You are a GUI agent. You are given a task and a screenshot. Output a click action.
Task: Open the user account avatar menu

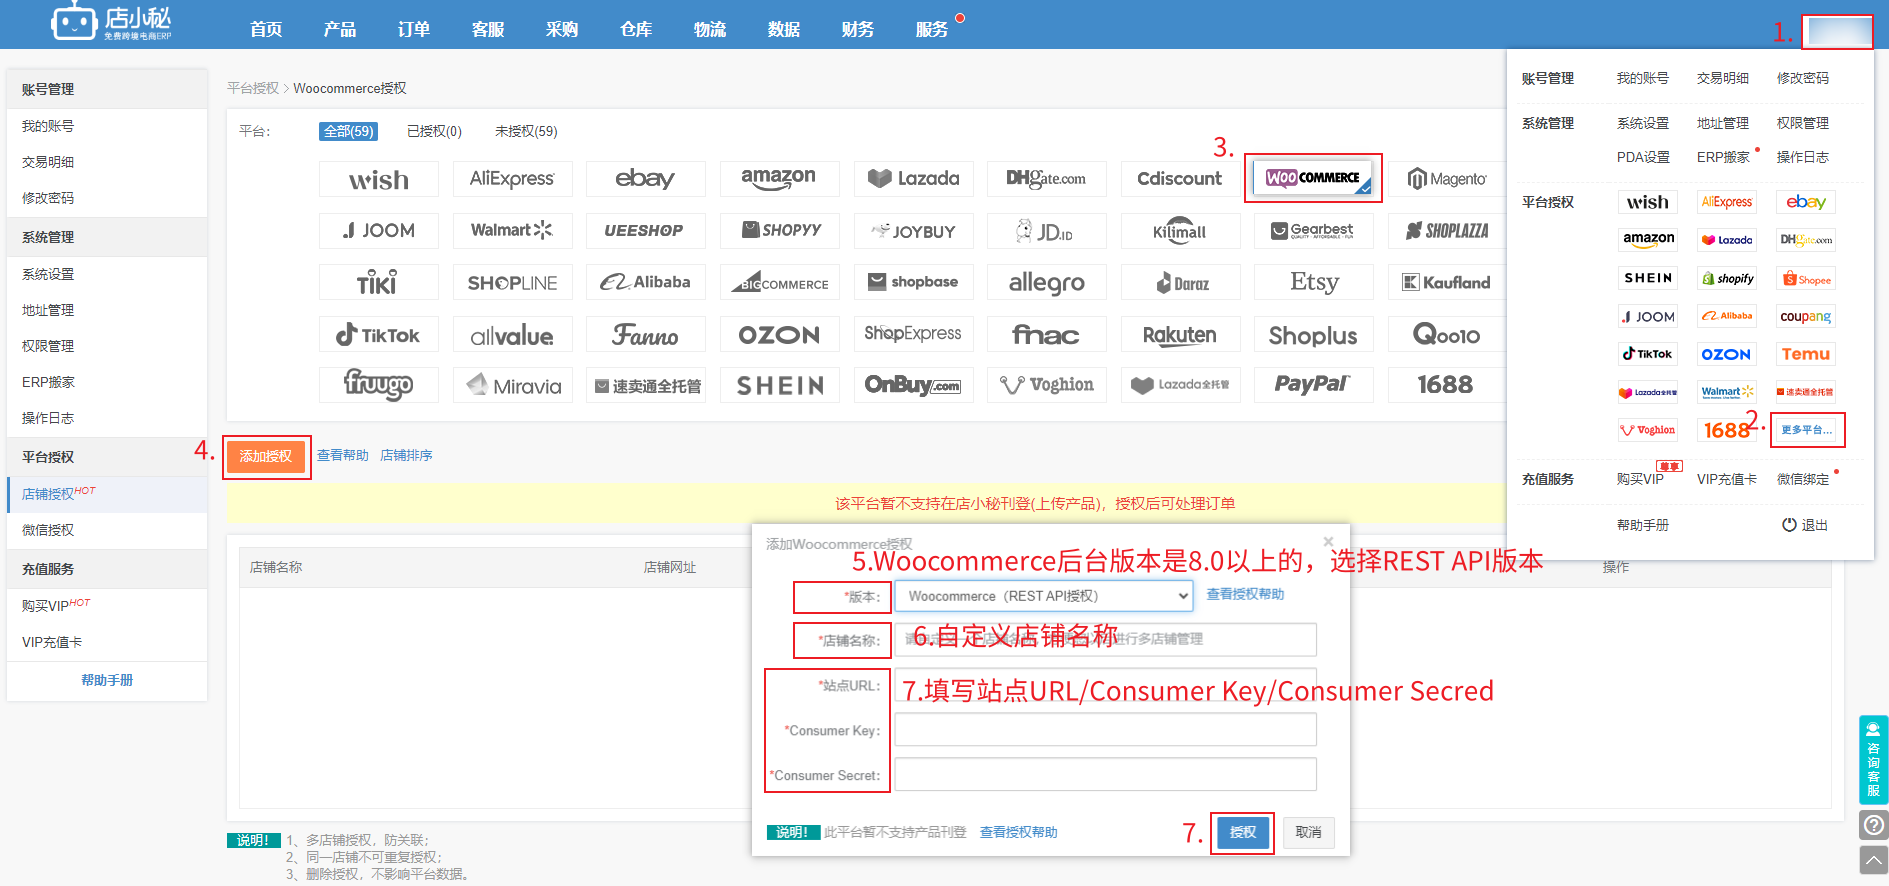click(x=1838, y=32)
